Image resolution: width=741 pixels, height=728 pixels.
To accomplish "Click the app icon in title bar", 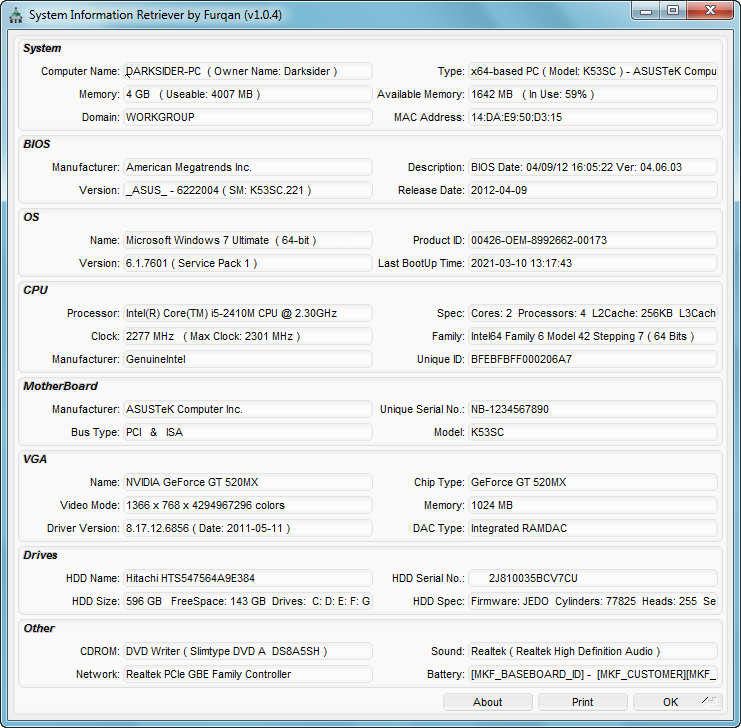I will [x=16, y=15].
